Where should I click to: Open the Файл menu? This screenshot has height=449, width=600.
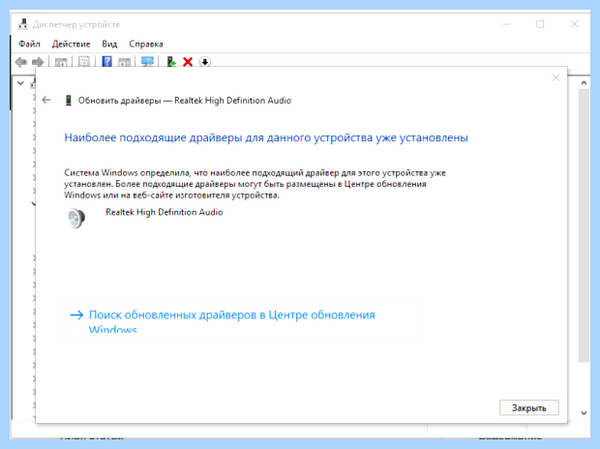coord(29,44)
